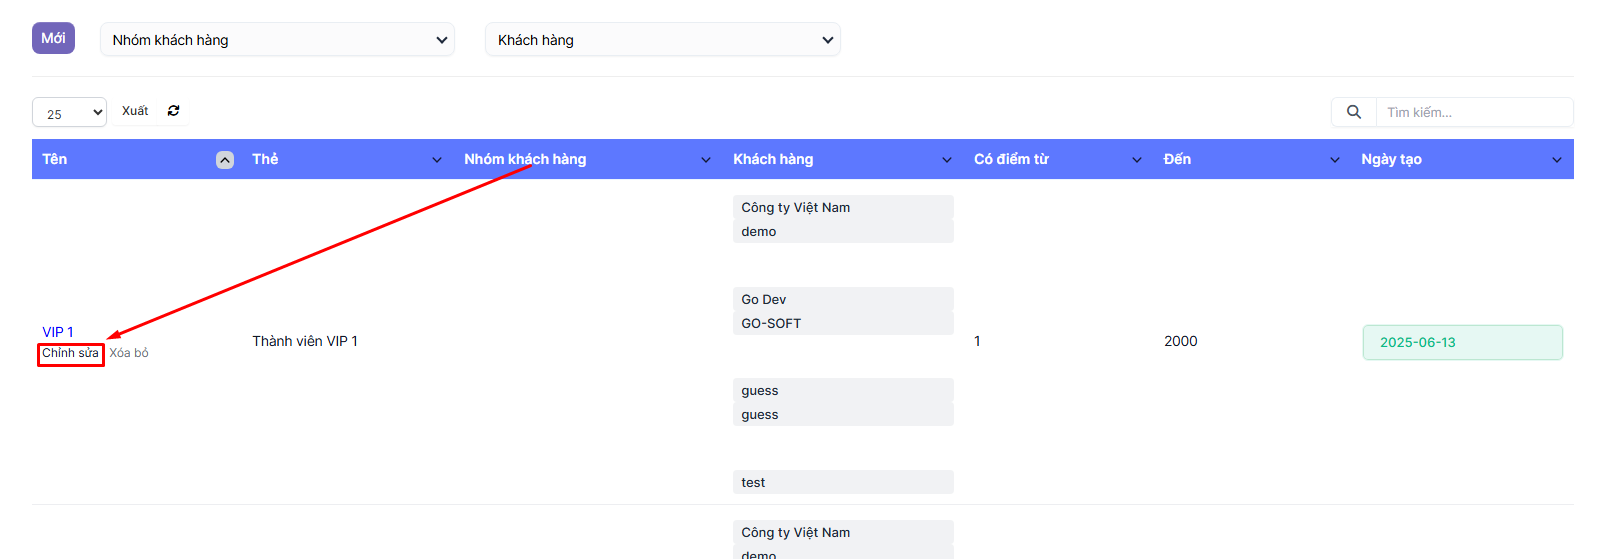The height and width of the screenshot is (559, 1603).
Task: Click sort chevron on Thẻ column
Action: pos(437,160)
